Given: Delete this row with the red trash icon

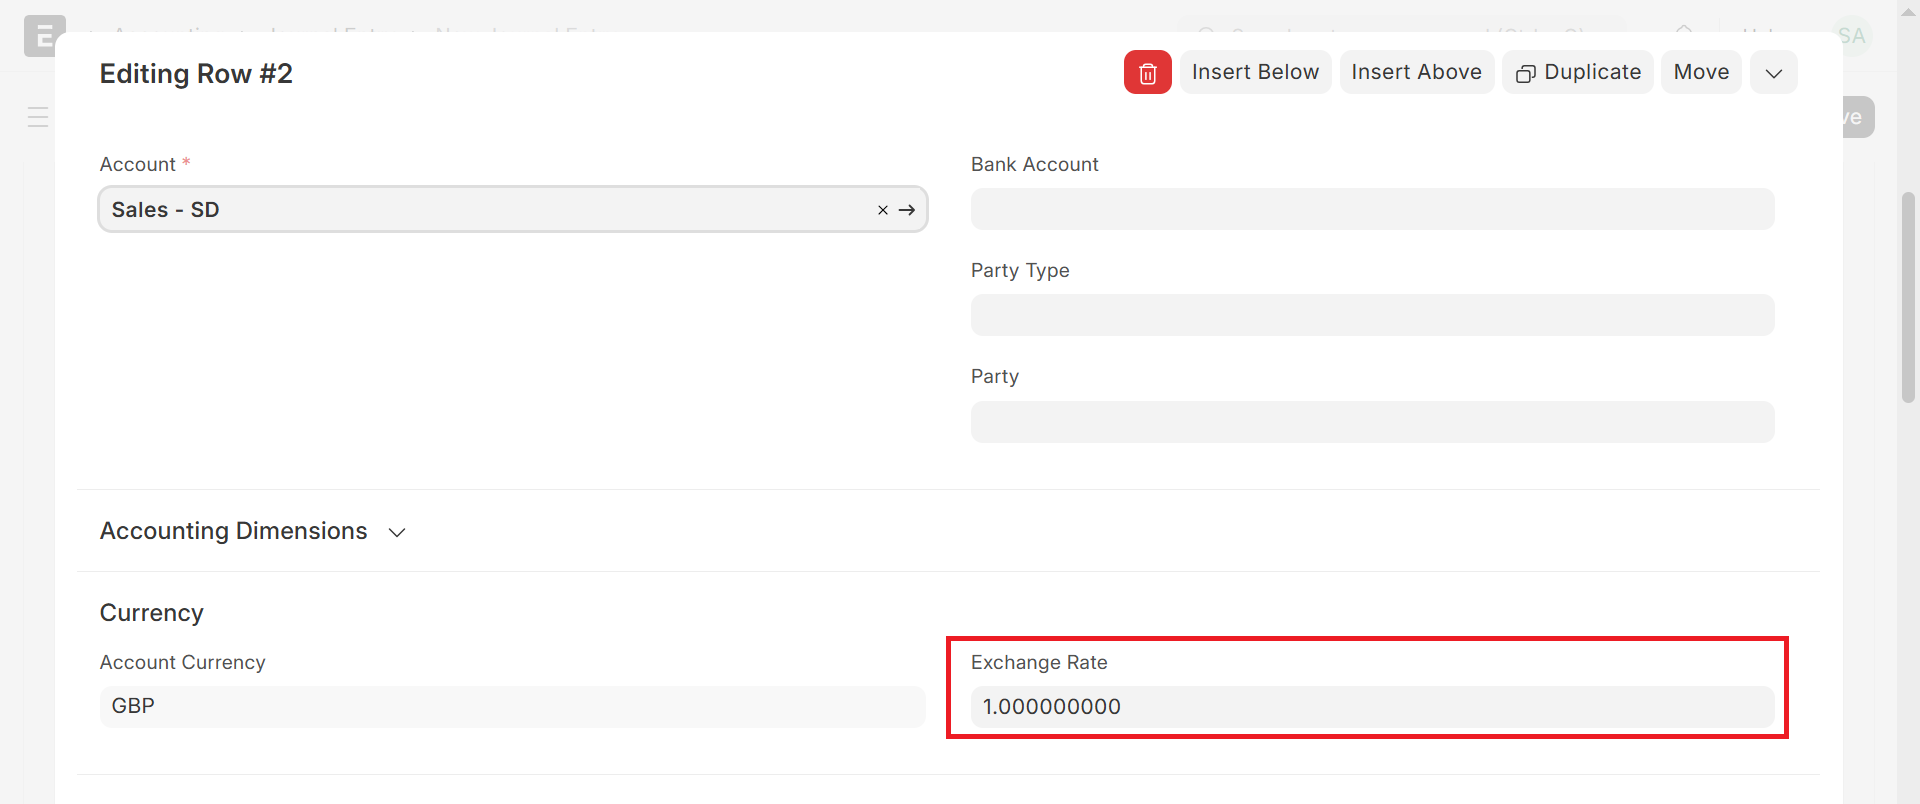Looking at the screenshot, I should (x=1147, y=73).
